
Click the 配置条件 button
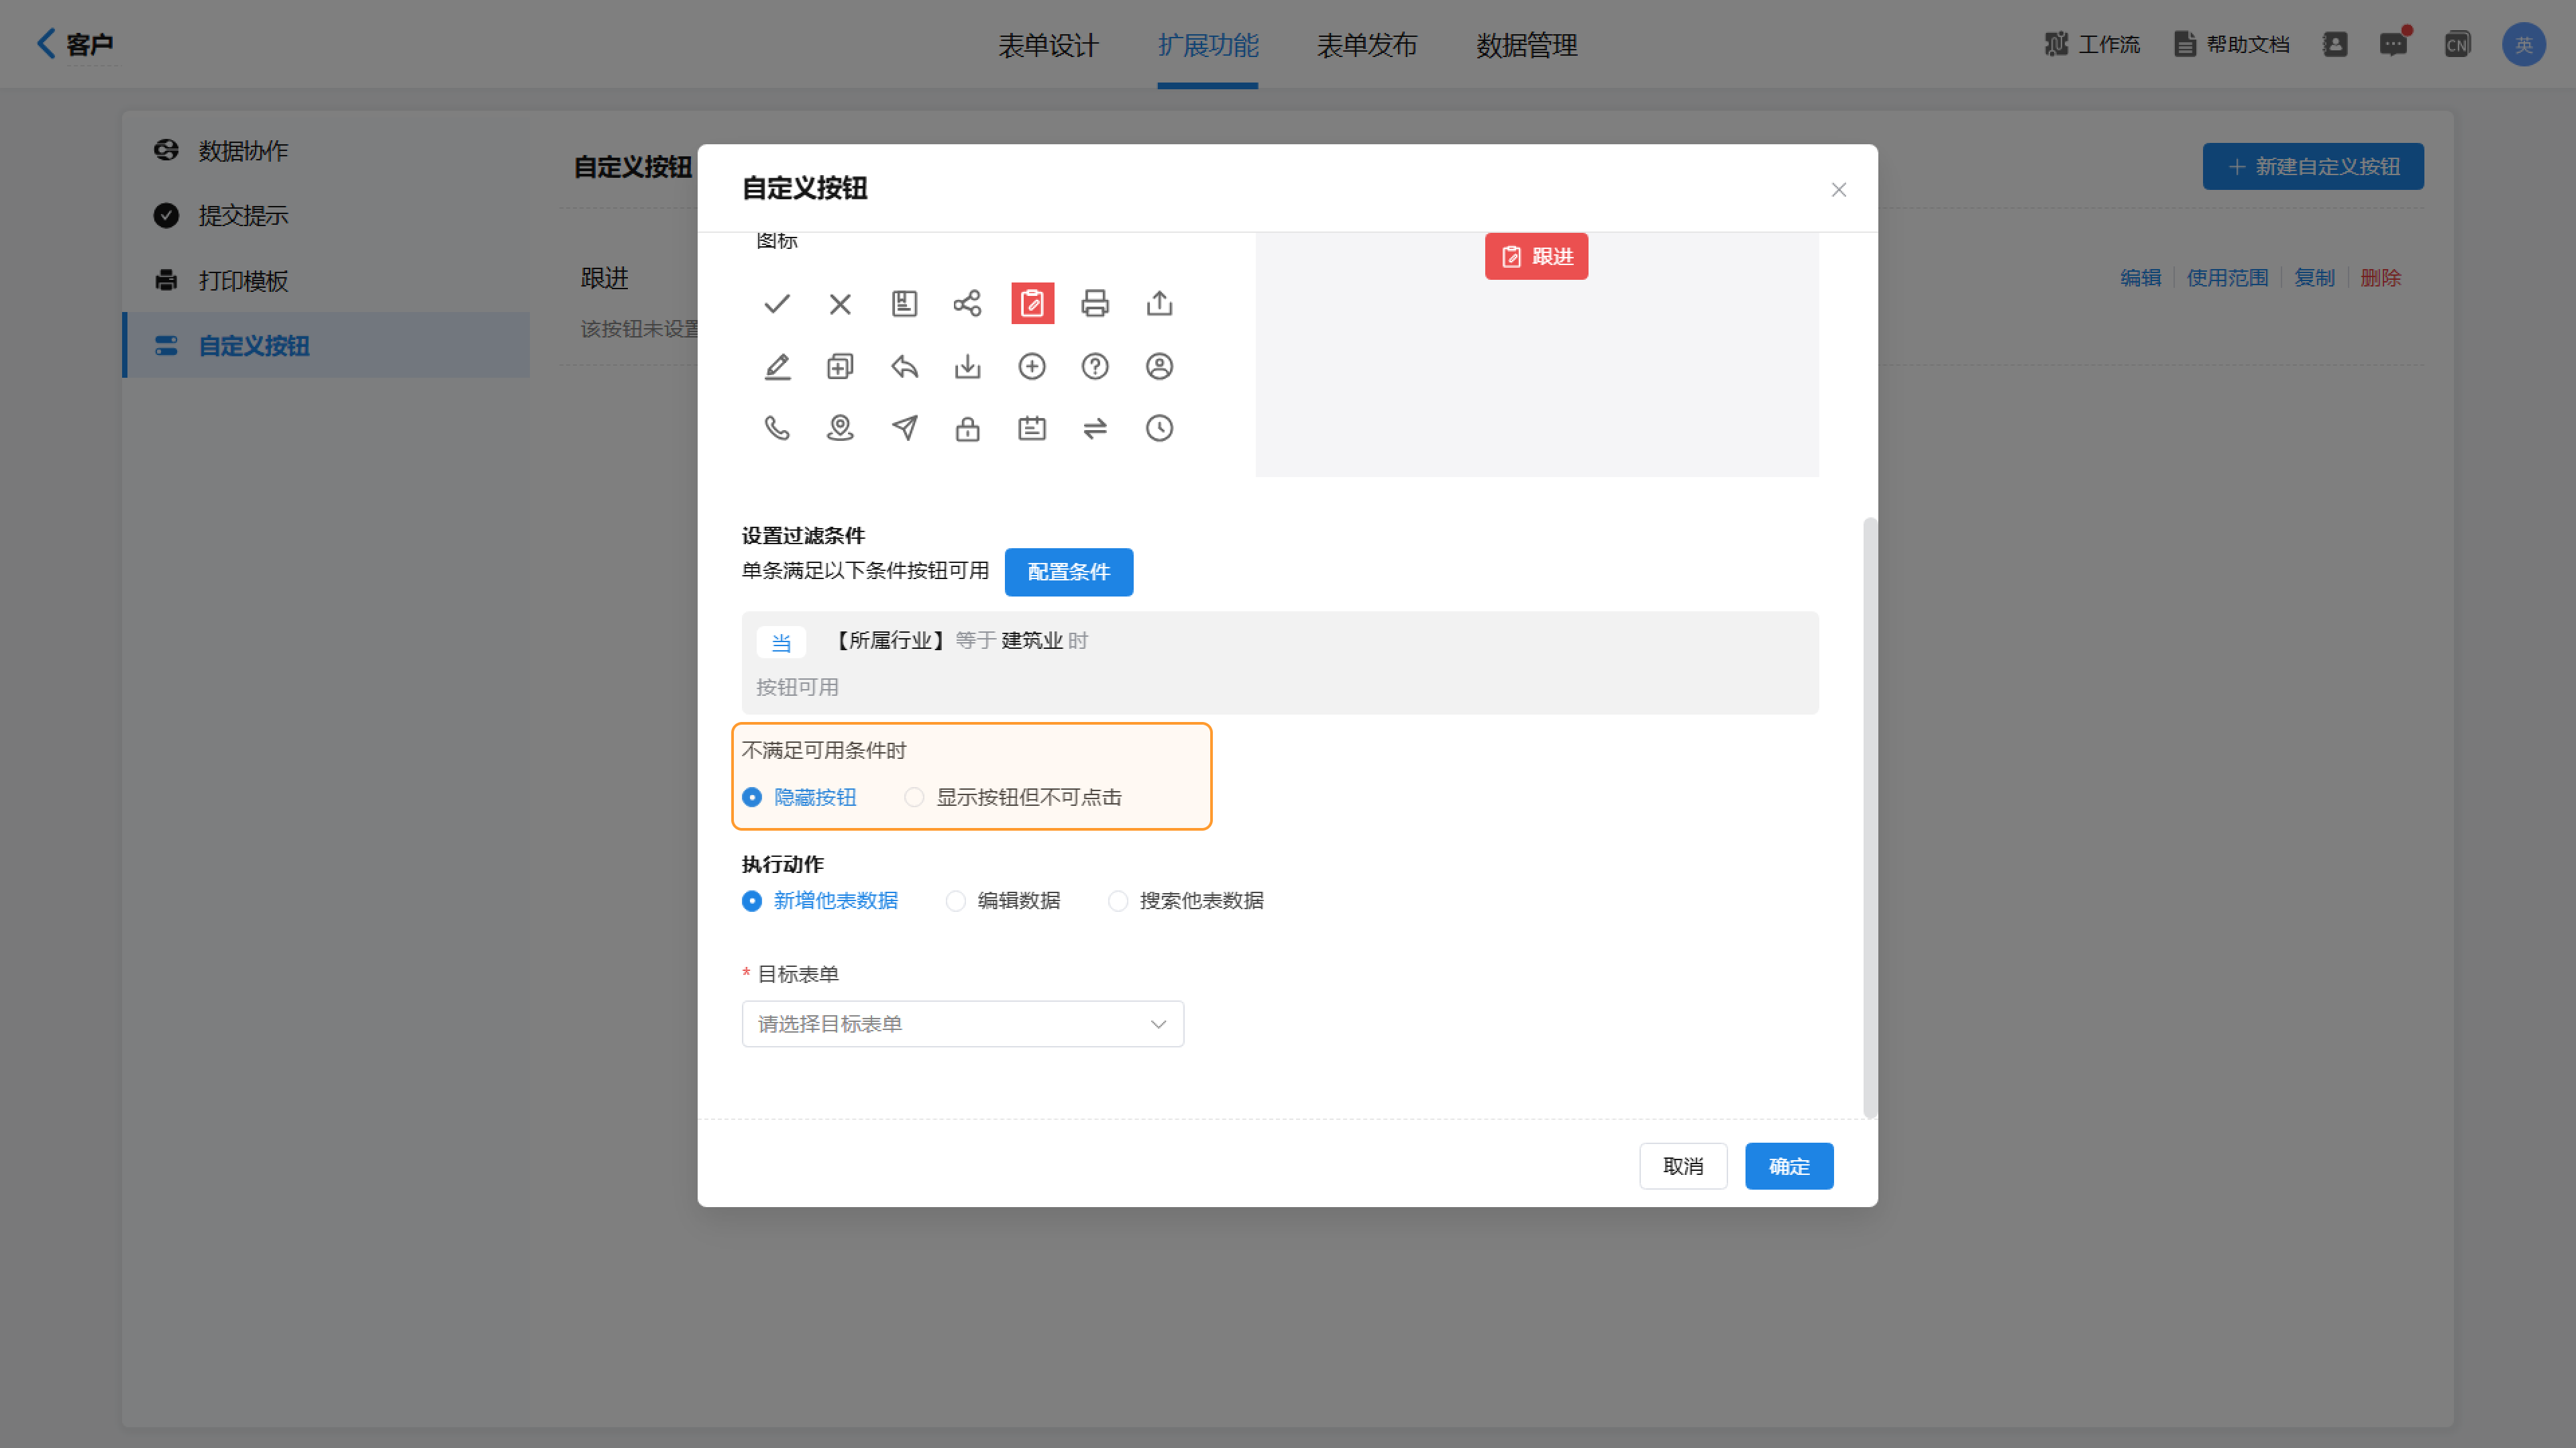click(1068, 571)
